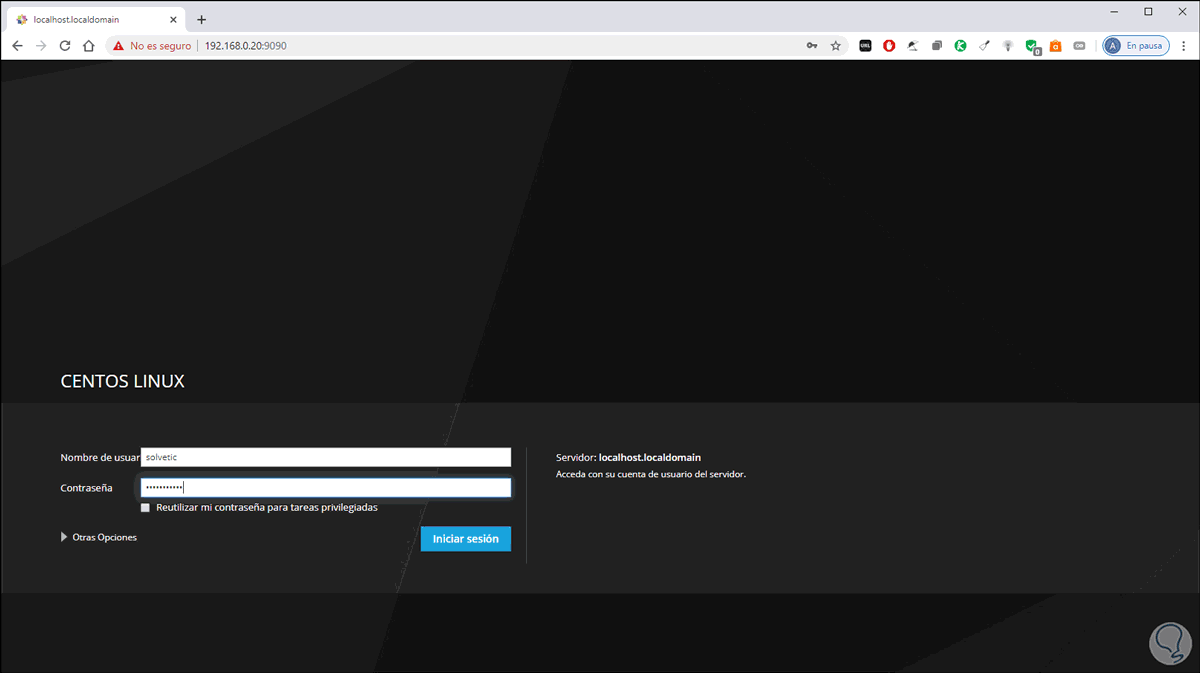Focus the Contraseña password field
Image resolution: width=1200 pixels, height=673 pixels.
tap(326, 487)
